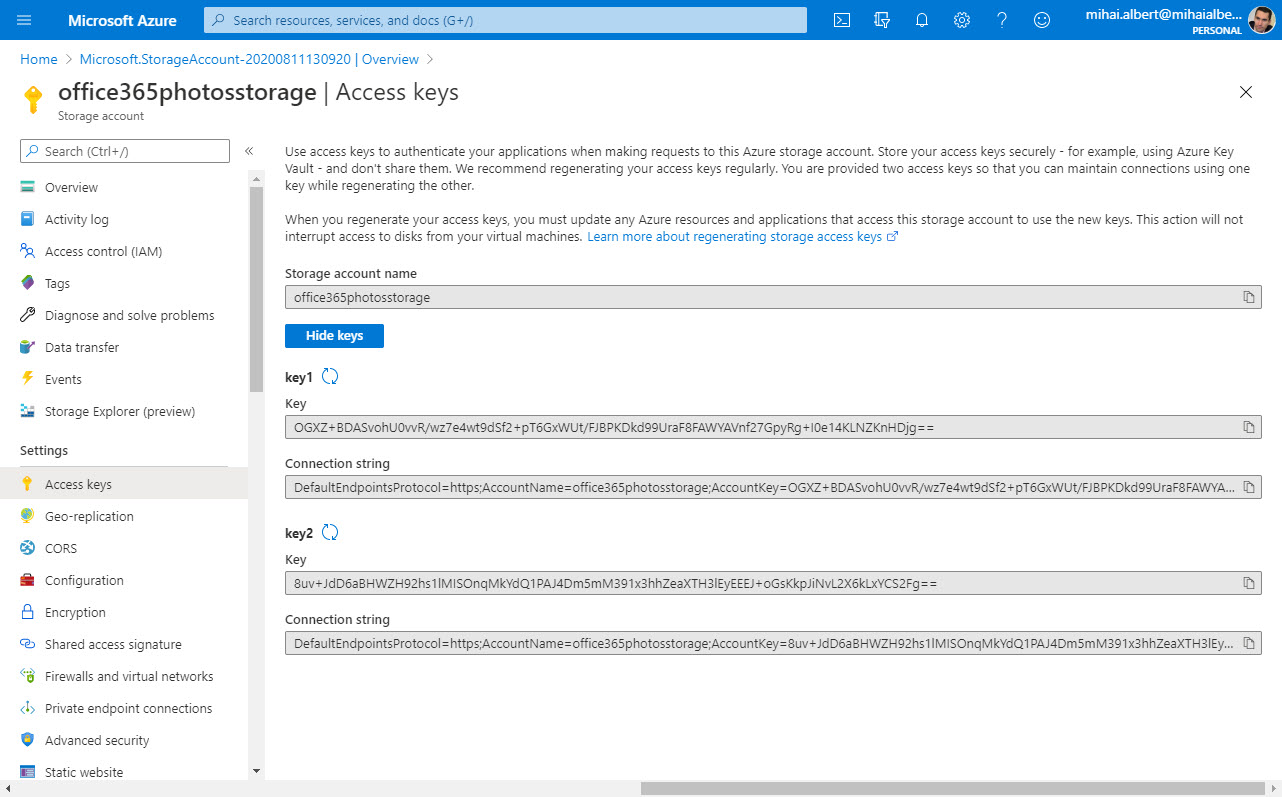
Task: Open portal settings gear
Action: click(x=962, y=20)
